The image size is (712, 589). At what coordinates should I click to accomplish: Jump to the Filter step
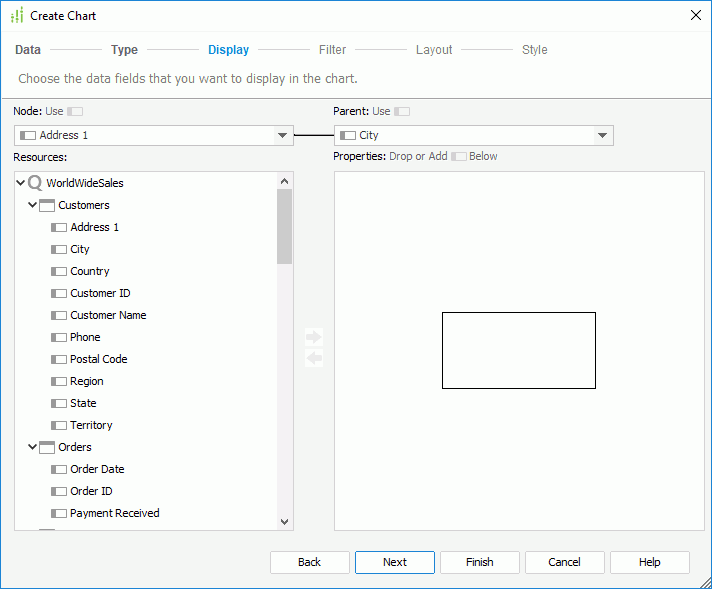332,49
